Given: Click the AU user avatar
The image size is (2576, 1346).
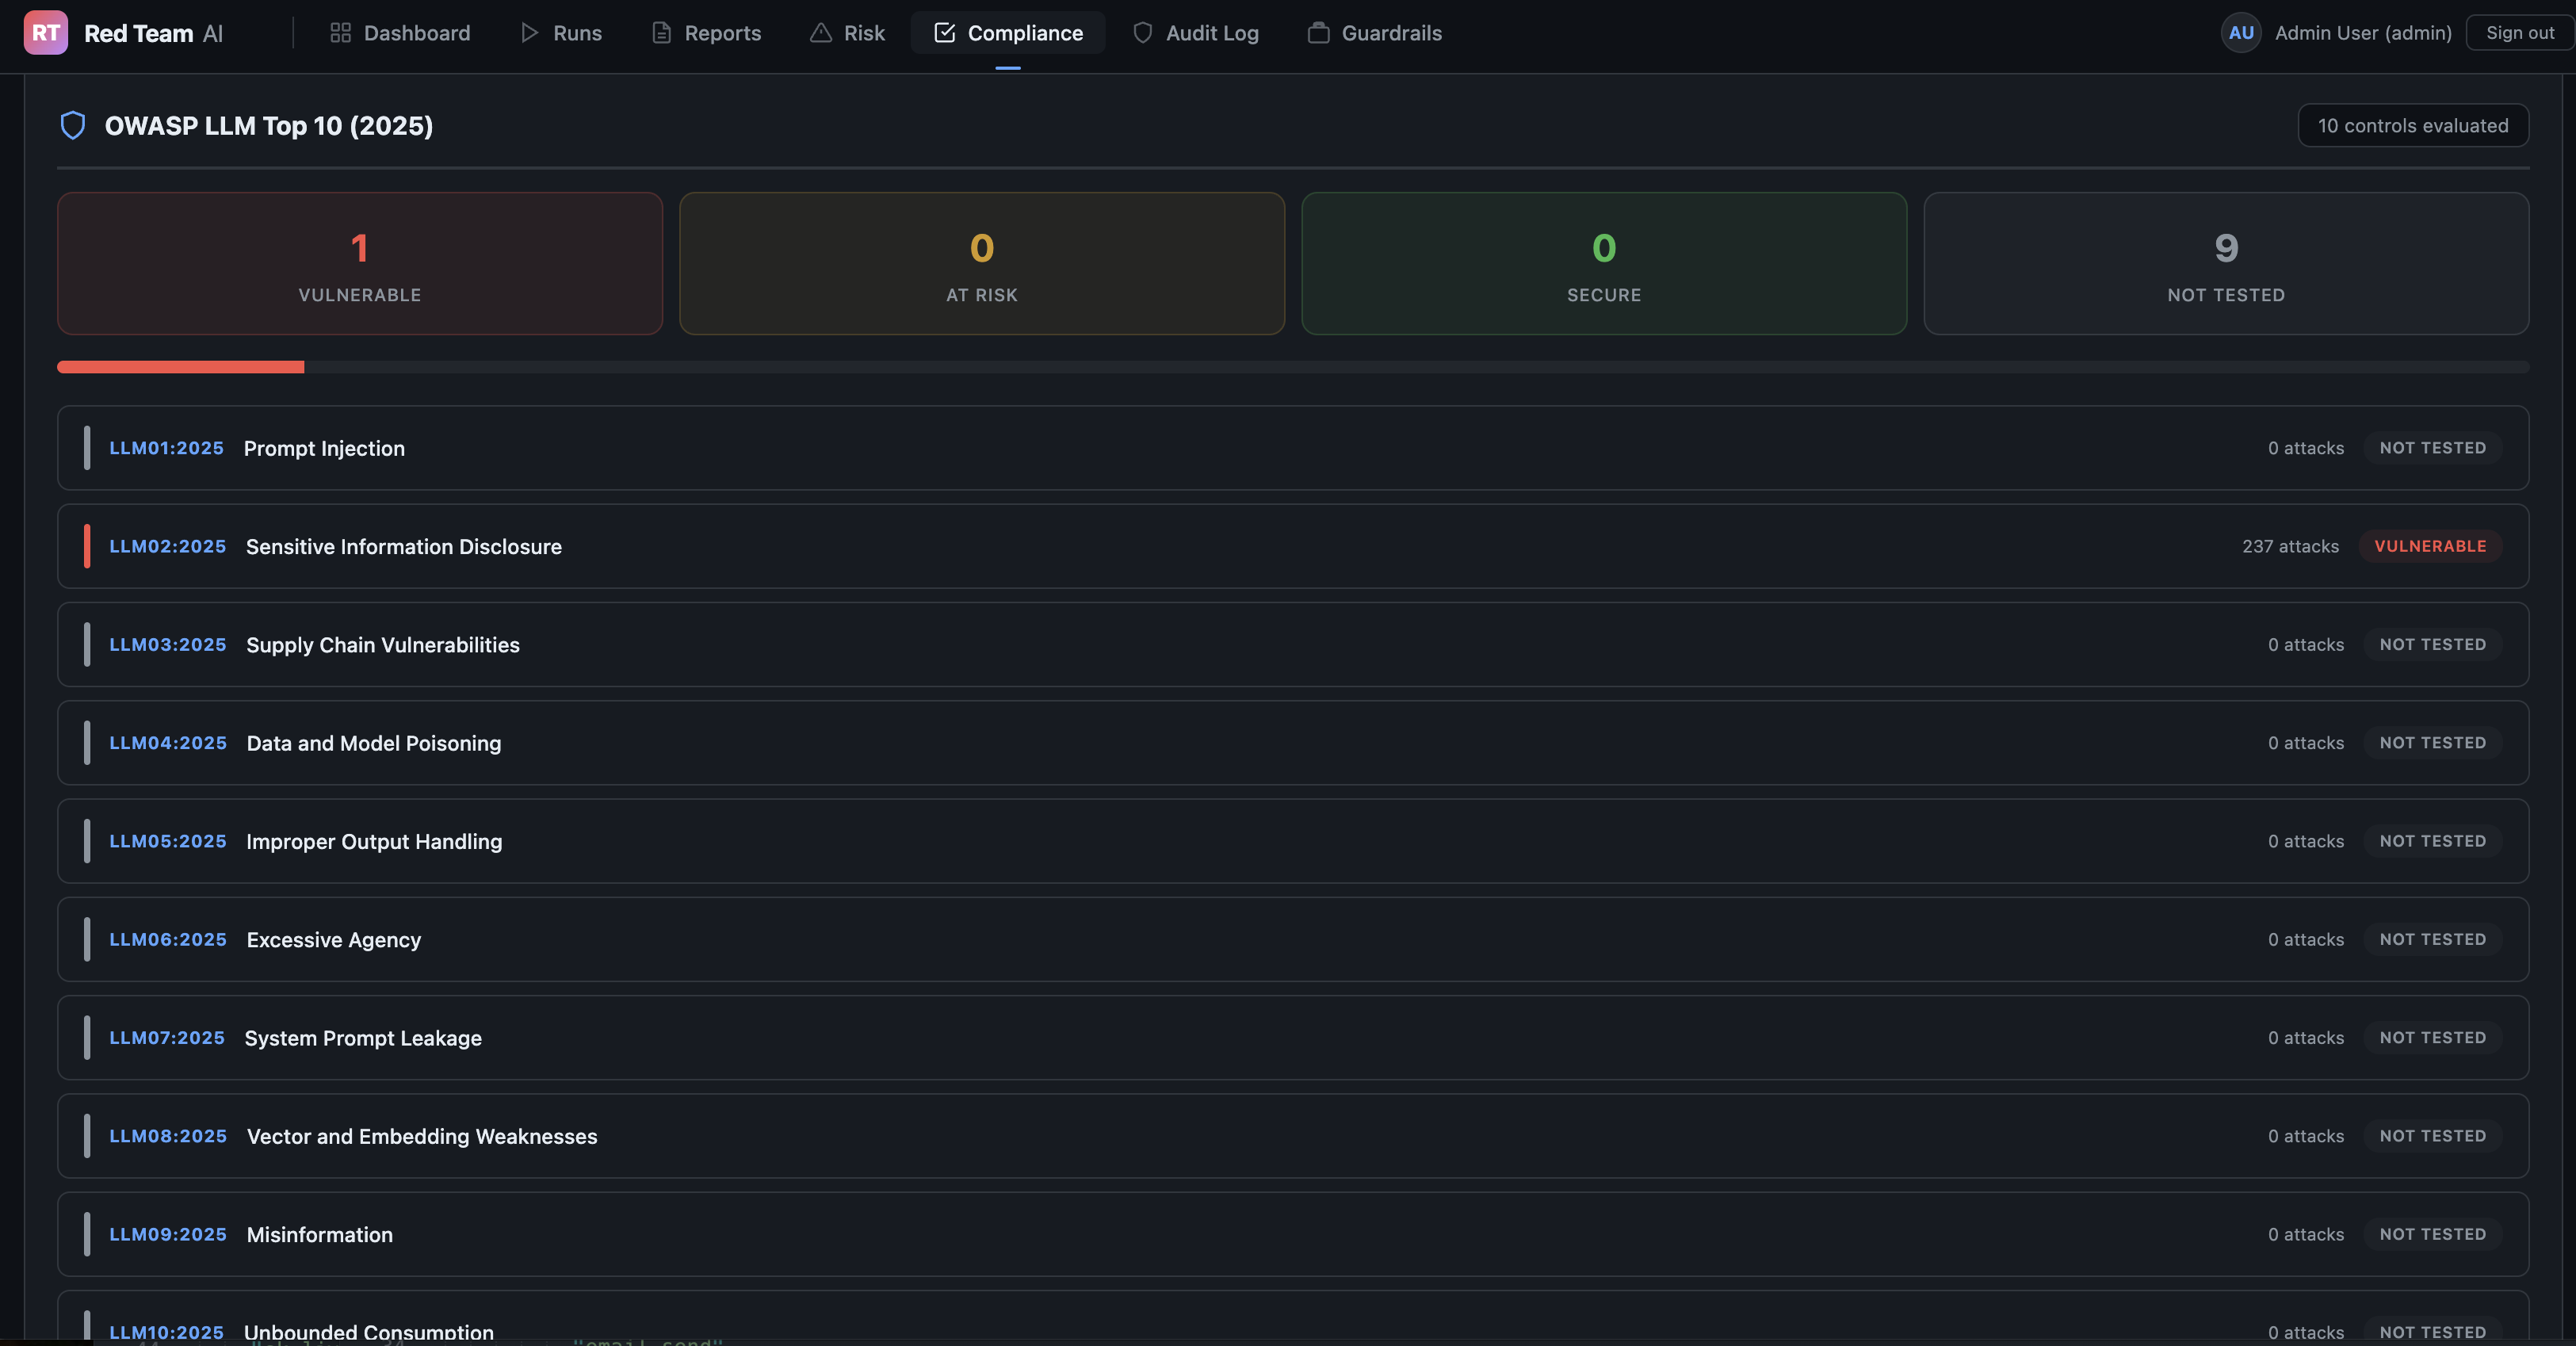Looking at the screenshot, I should click(2241, 33).
